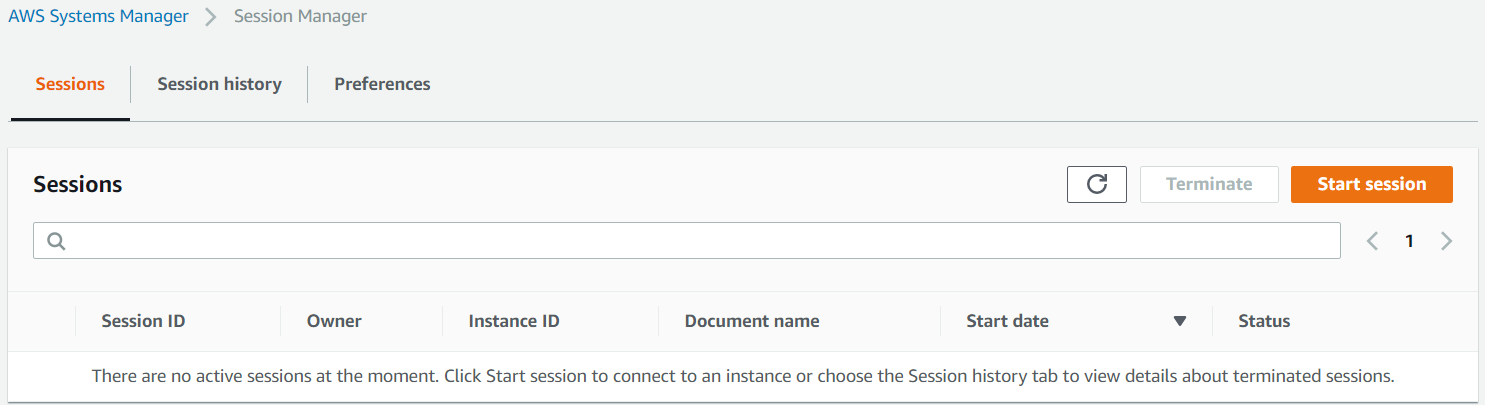Sort by the Status column header
This screenshot has width=1485, height=405.
(x=1264, y=321)
